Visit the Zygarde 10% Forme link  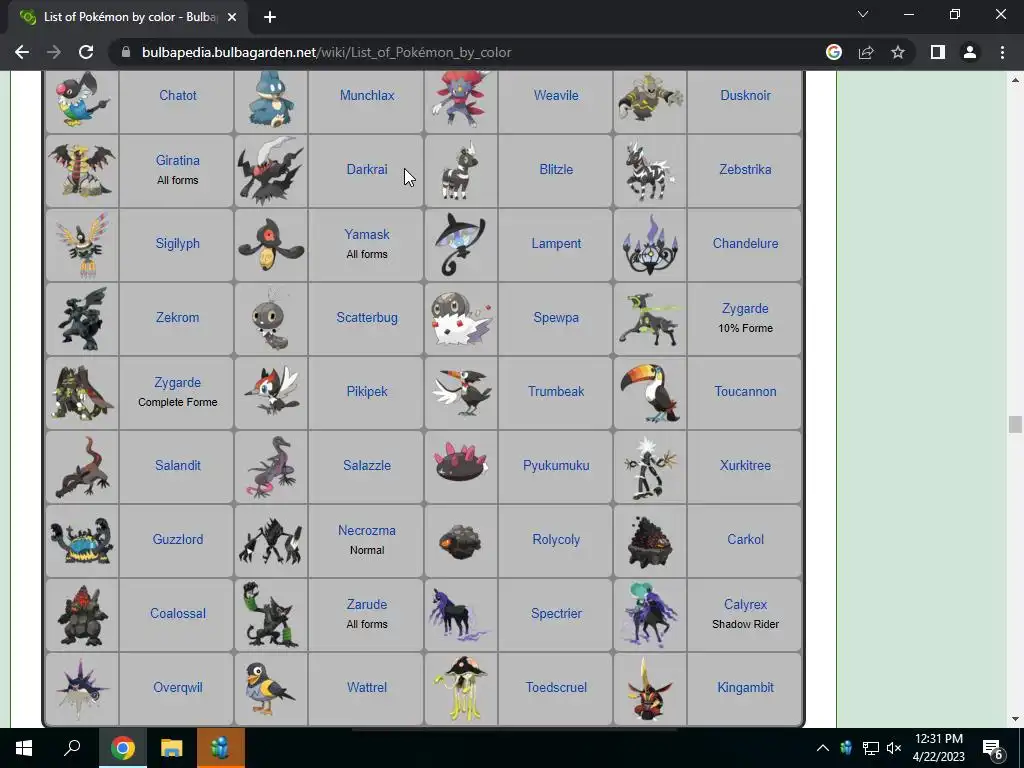745,309
